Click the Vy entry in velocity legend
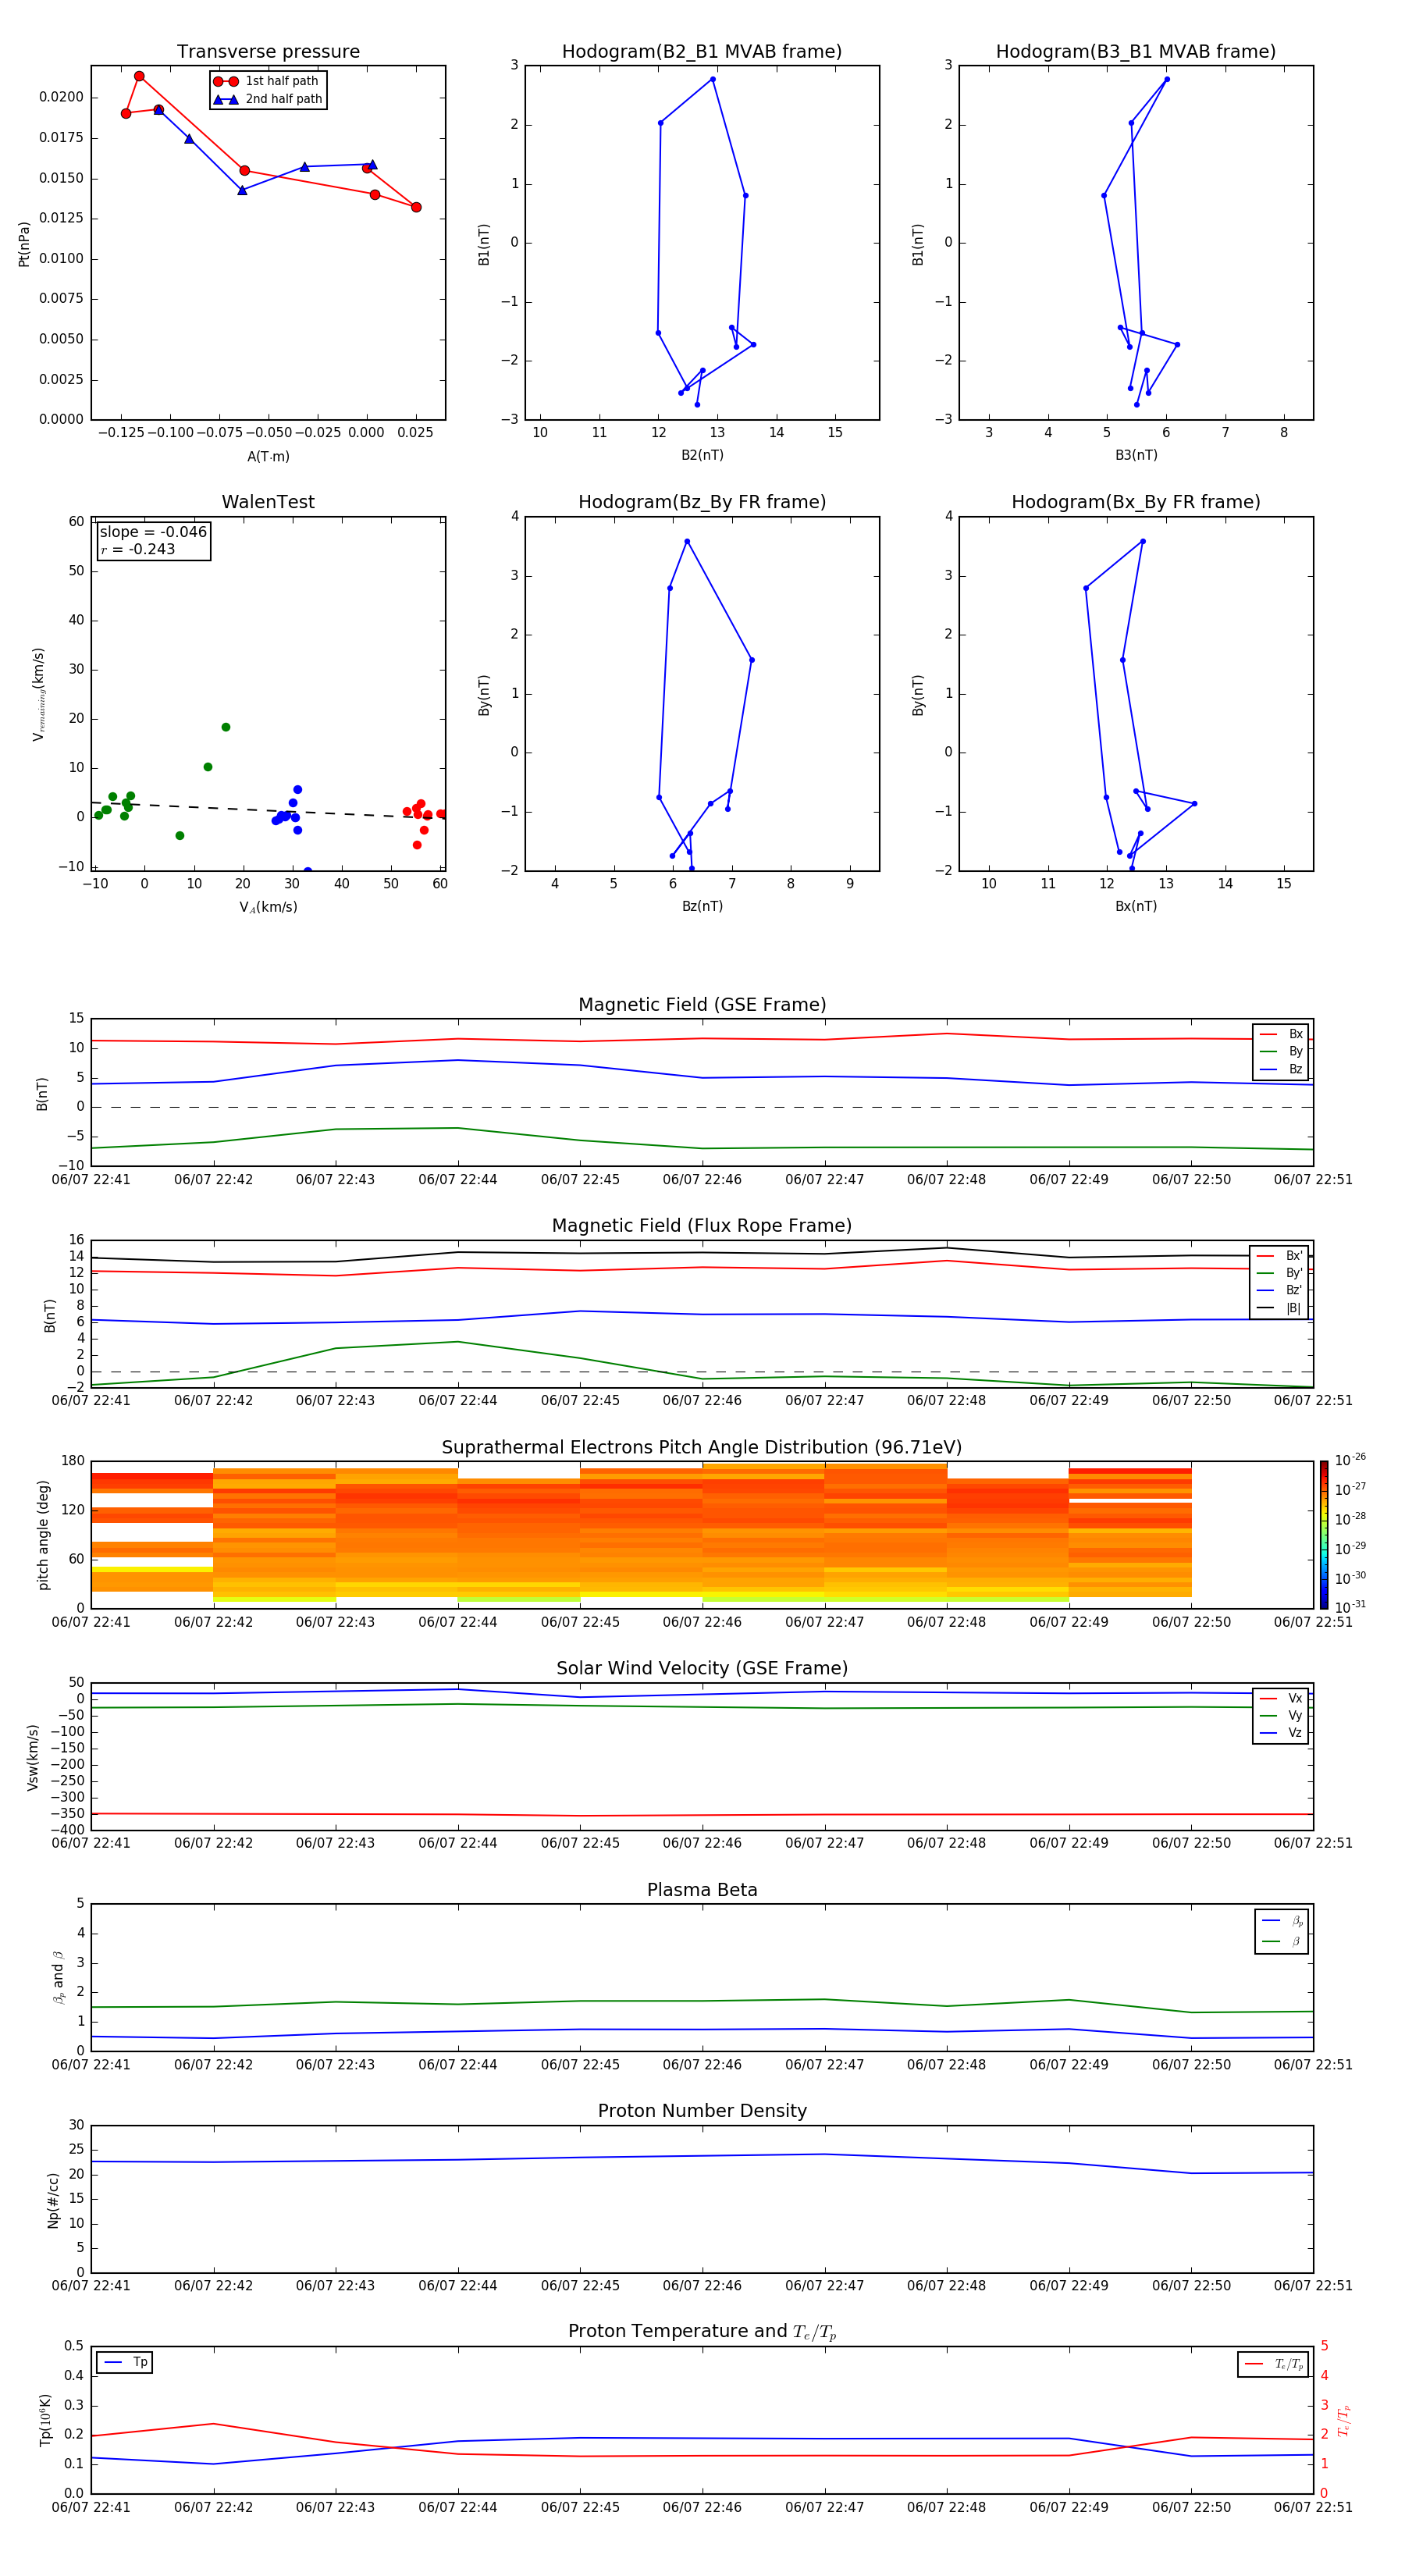 [x=1281, y=1715]
